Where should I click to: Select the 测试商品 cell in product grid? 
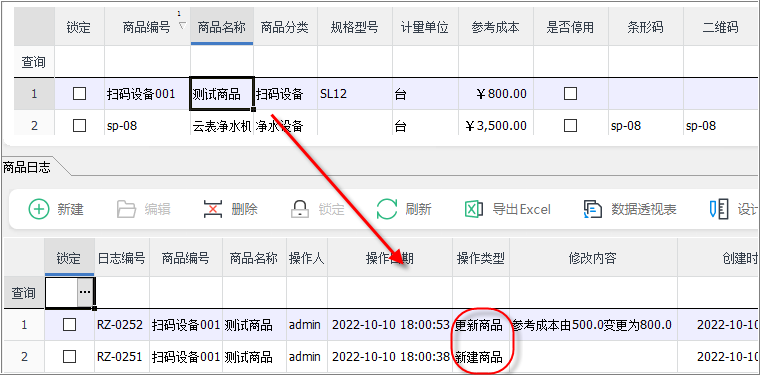222,94
